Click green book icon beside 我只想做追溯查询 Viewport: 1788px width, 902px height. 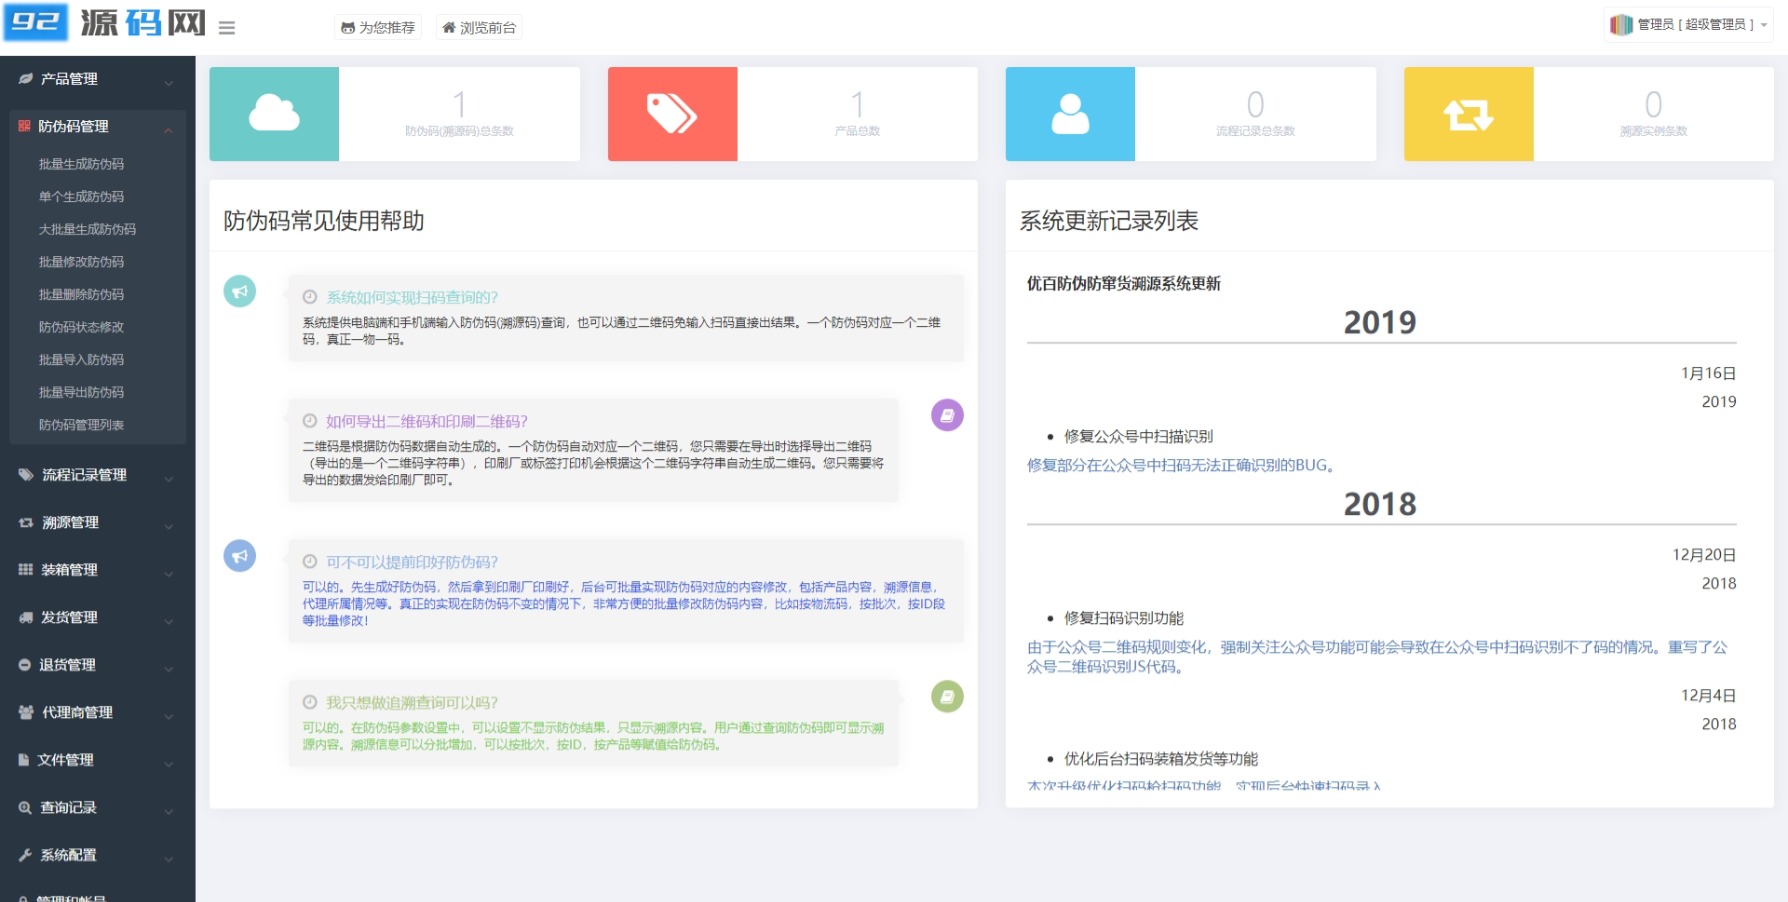(x=947, y=696)
